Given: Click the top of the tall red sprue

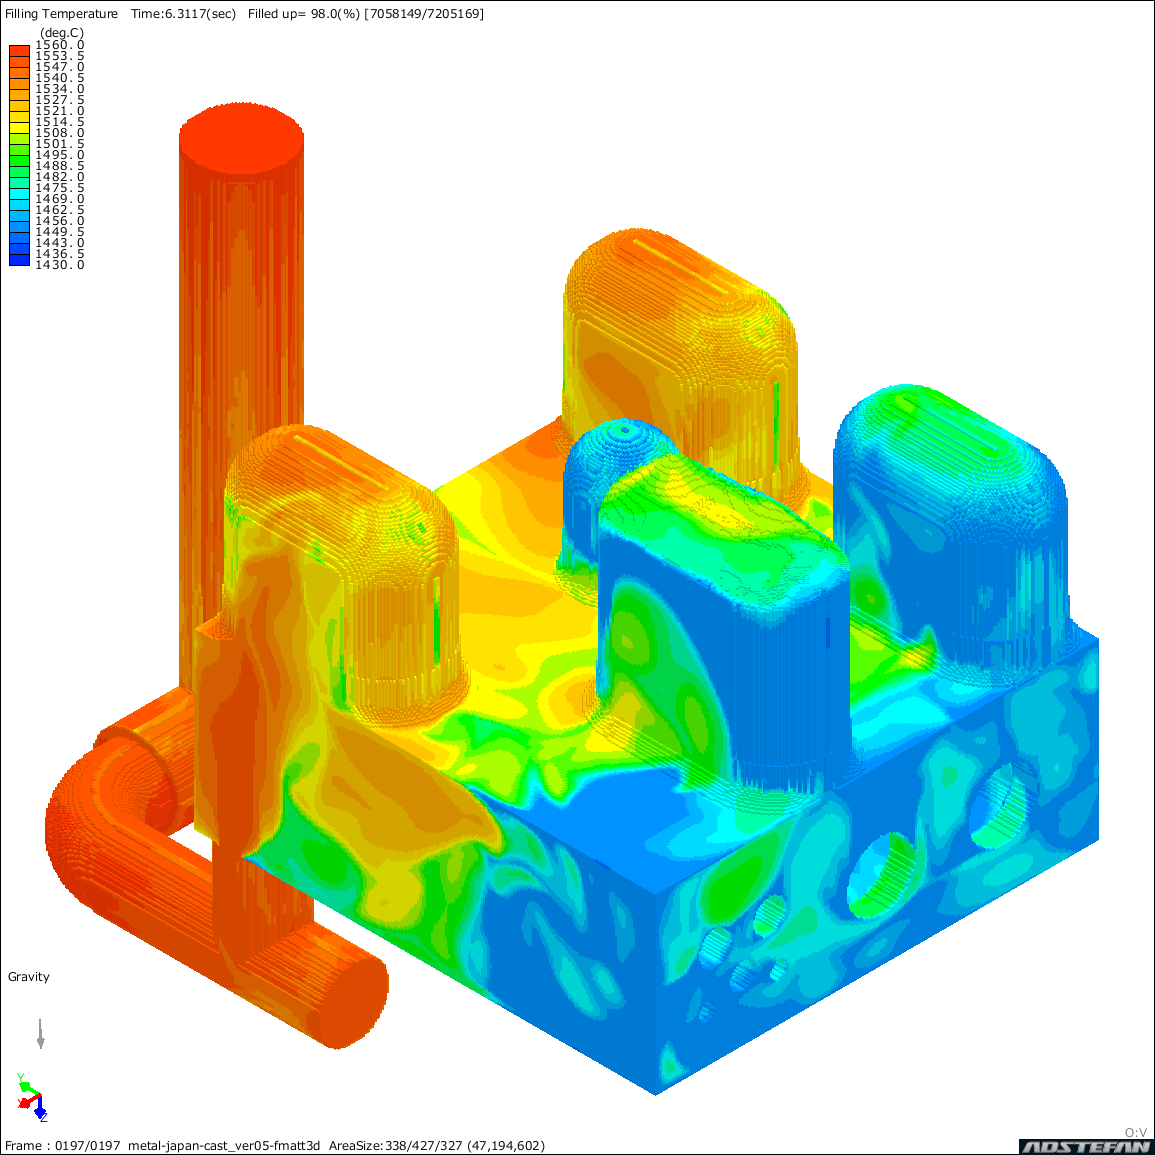Looking at the screenshot, I should click(241, 138).
